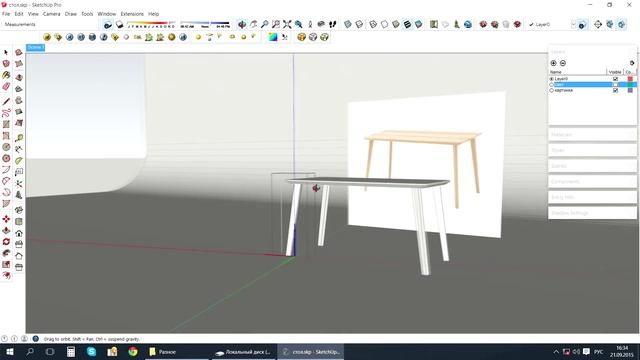Click the Position Camera tool

pos(310,24)
